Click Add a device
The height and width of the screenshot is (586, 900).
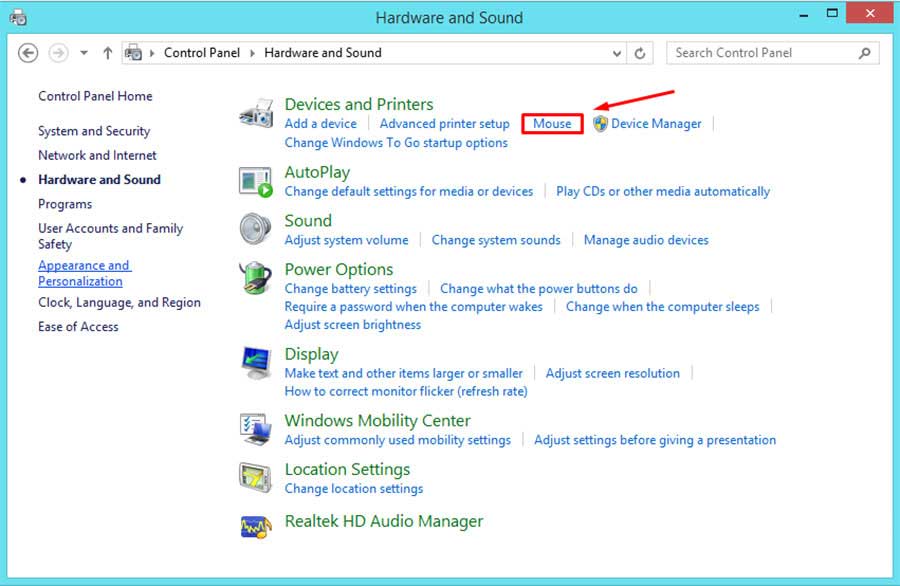pos(320,123)
